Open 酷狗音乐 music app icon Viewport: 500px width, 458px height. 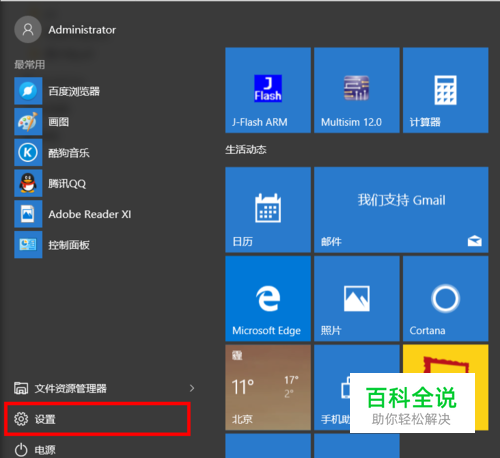tap(28, 152)
